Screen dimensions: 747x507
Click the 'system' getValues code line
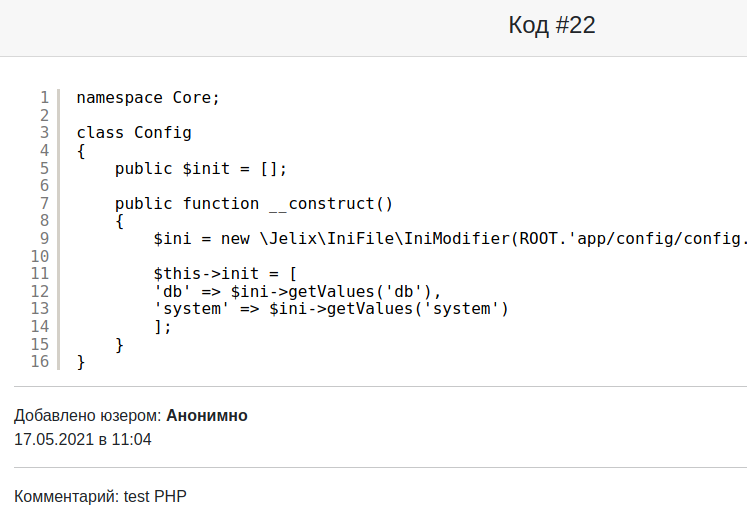[x=331, y=308]
